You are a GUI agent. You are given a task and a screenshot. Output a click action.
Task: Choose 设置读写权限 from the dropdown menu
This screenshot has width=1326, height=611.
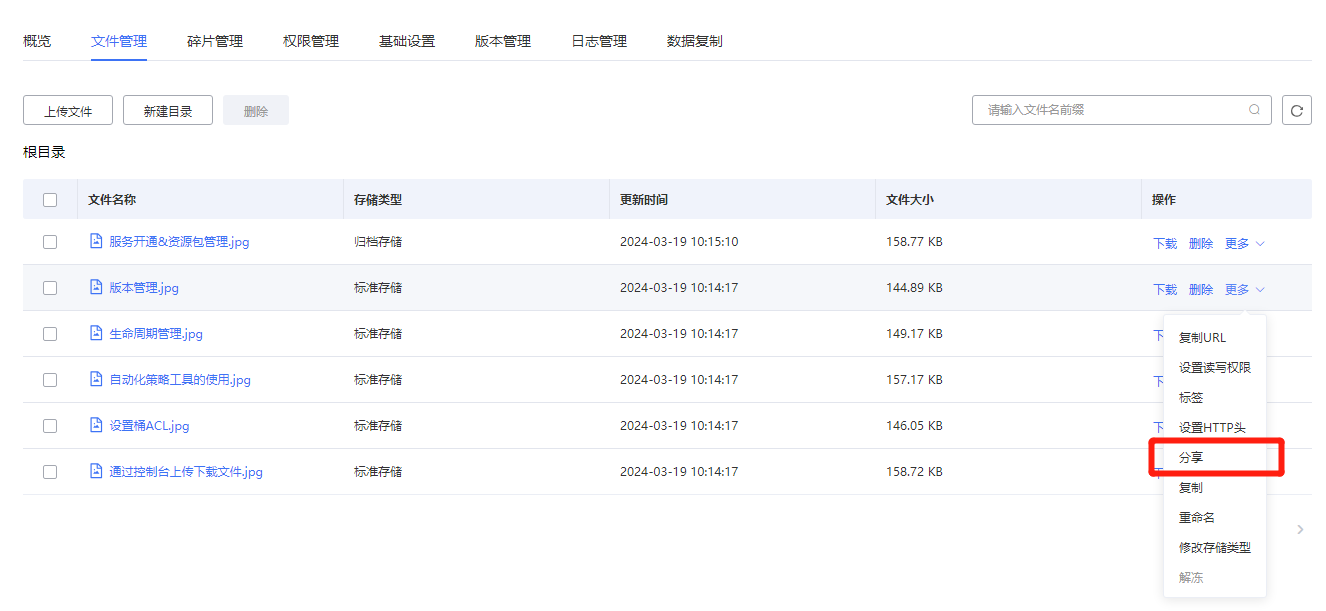tap(1215, 368)
